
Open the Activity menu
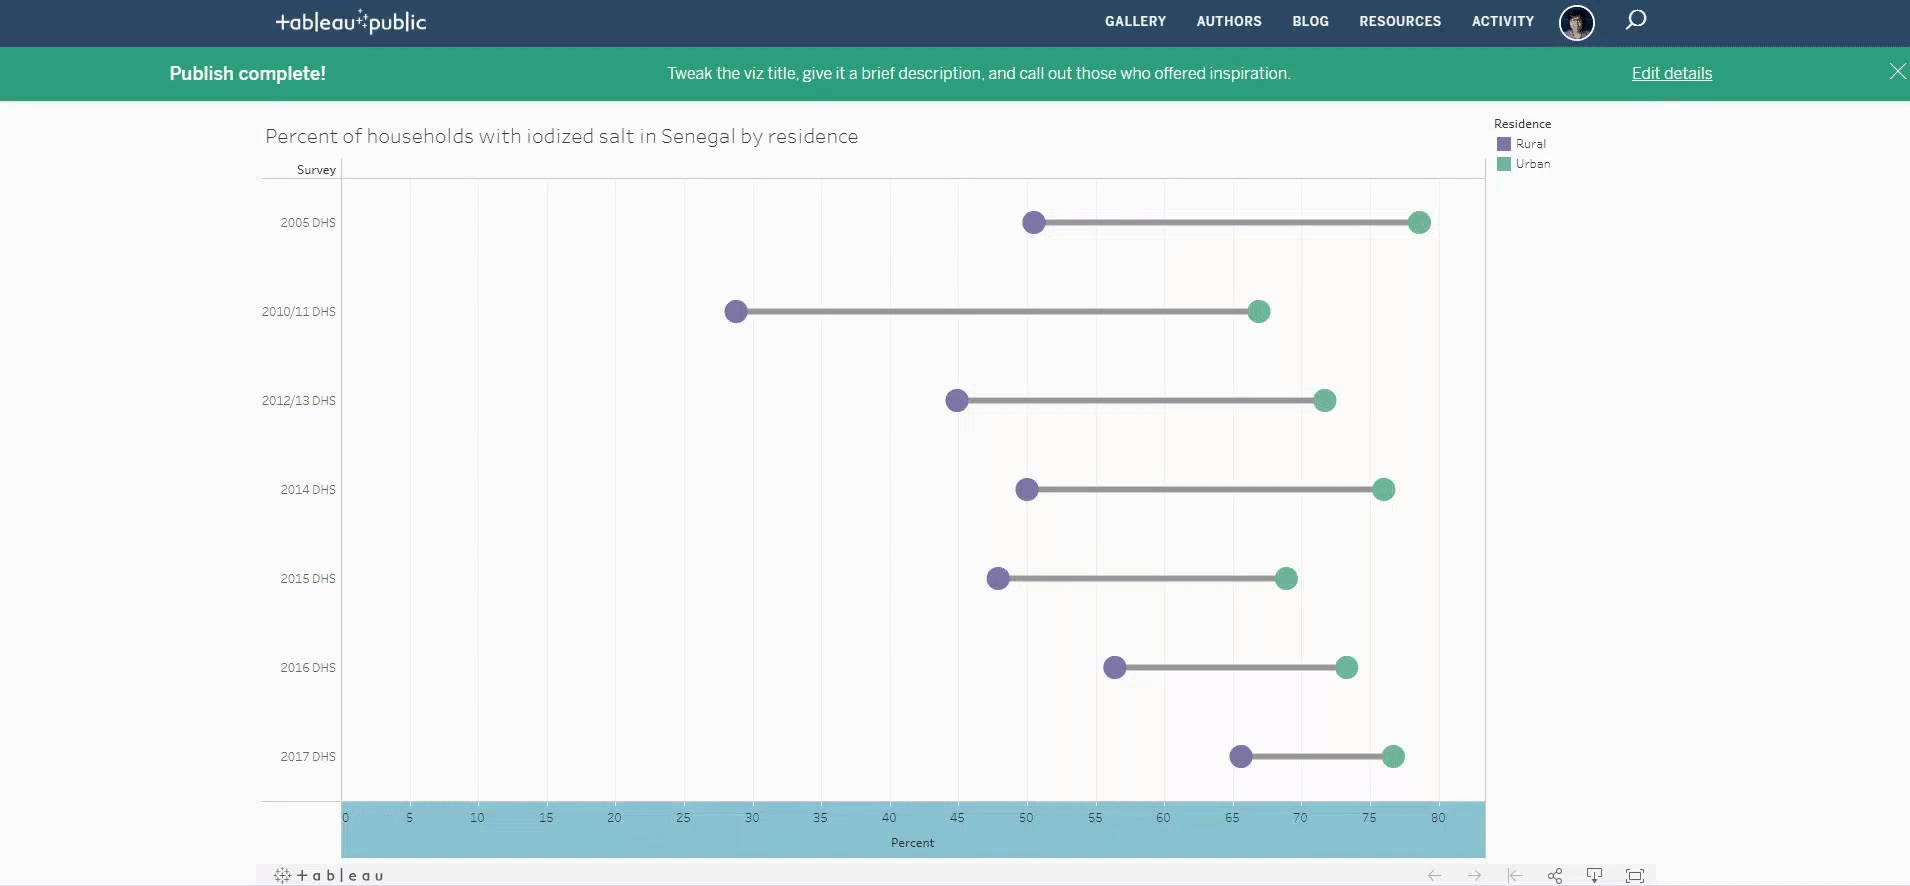tap(1502, 21)
